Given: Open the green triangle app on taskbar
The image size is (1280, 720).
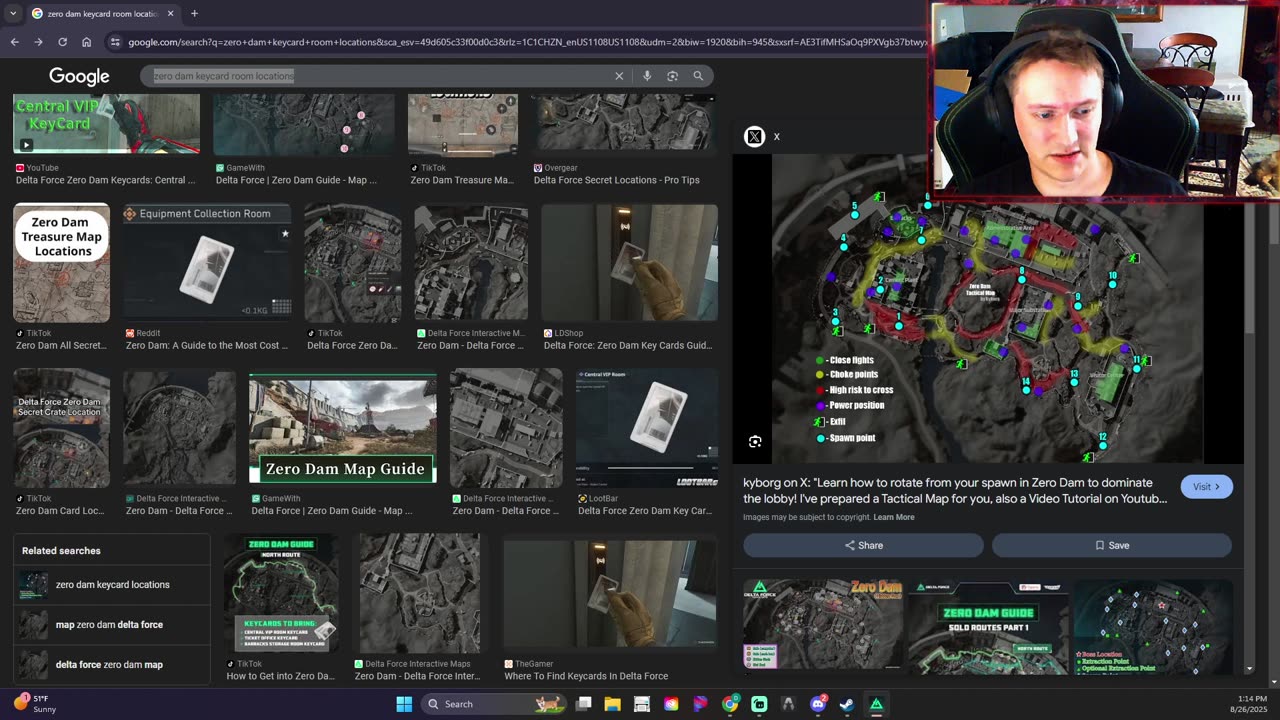Looking at the screenshot, I should pyautogui.click(x=876, y=704).
